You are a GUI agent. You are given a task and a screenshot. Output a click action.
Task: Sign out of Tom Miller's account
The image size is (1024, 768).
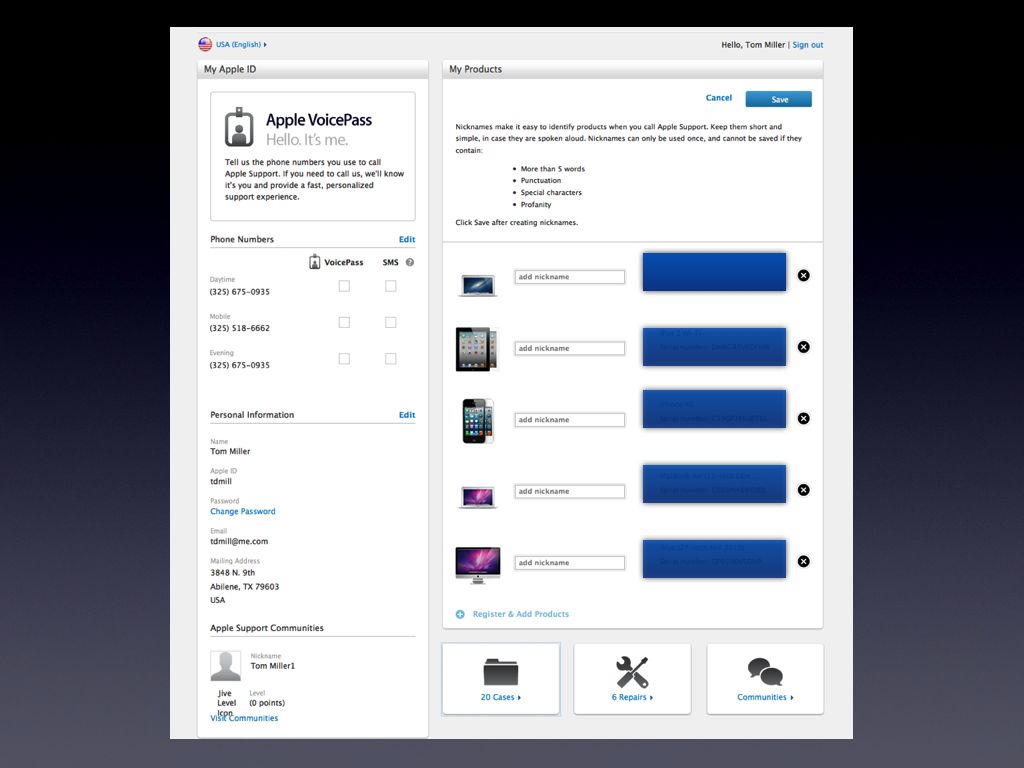click(x=808, y=45)
